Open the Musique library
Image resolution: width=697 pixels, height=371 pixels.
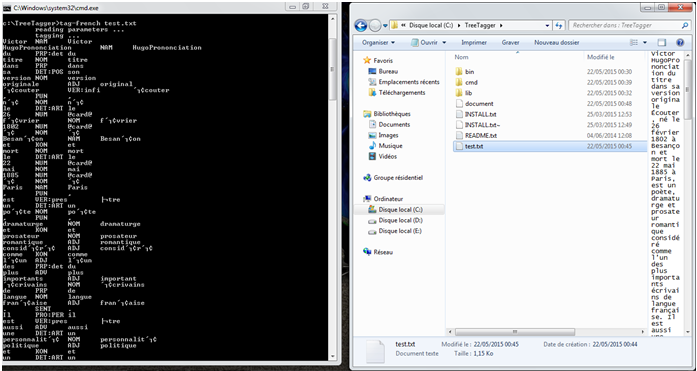pos(385,146)
